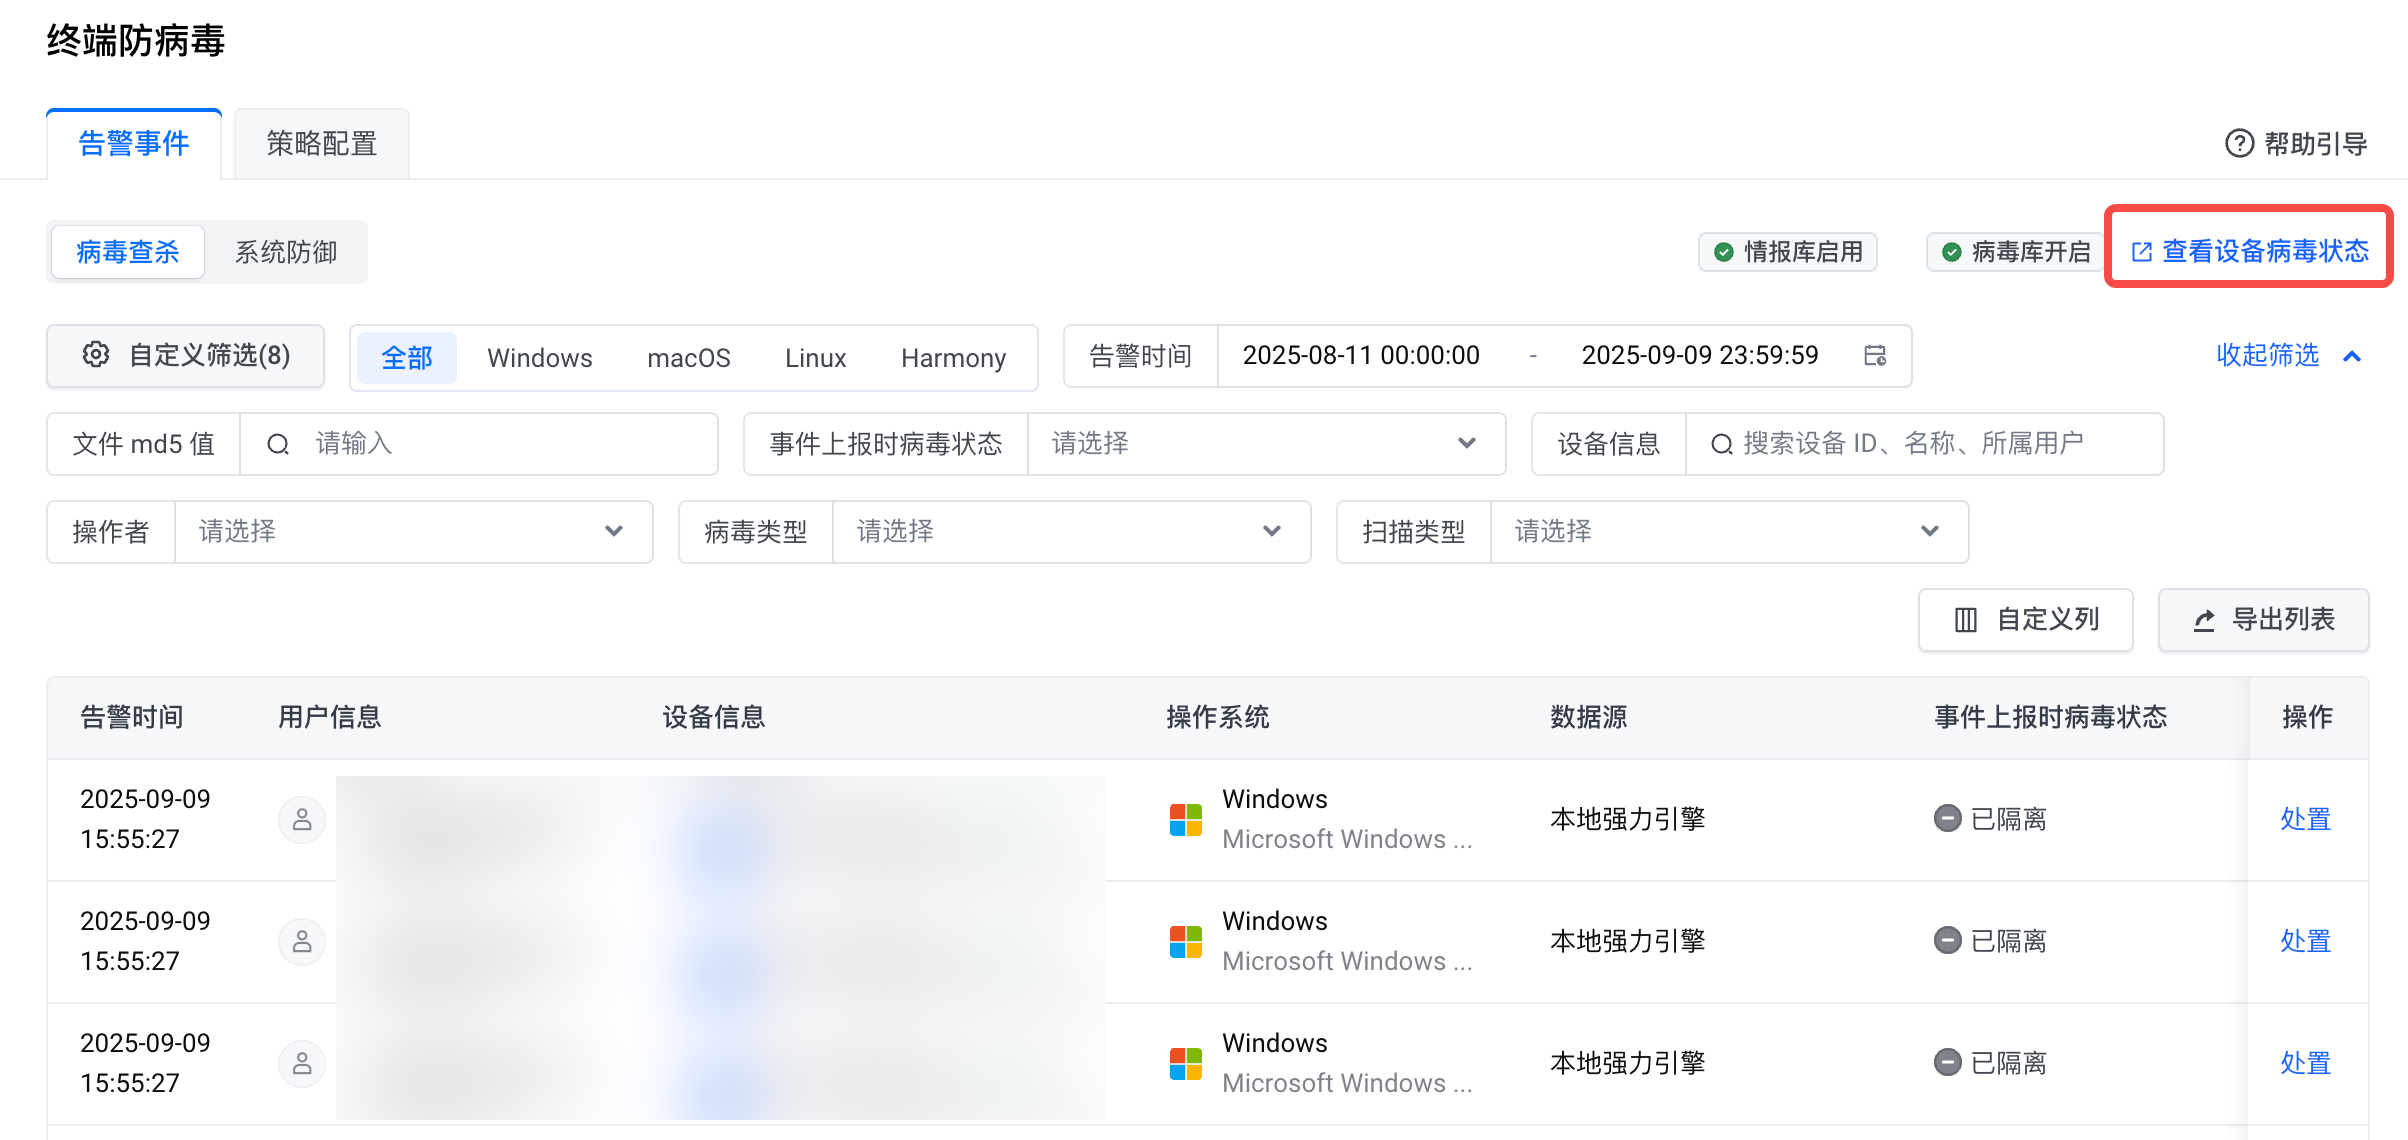The width and height of the screenshot is (2408, 1140).
Task: Open the 扫描类型 dropdown
Action: (x=1728, y=532)
